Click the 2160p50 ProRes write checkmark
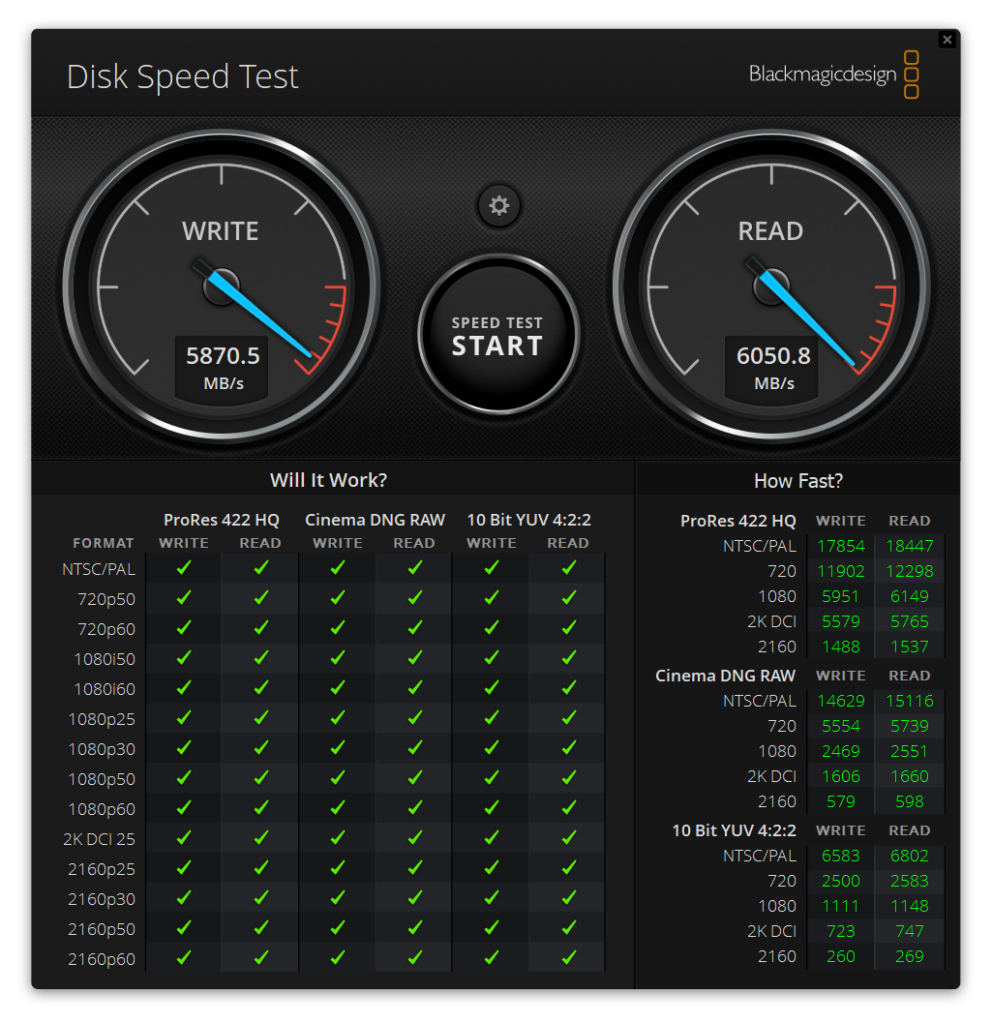The height and width of the screenshot is (1024, 992). click(184, 928)
